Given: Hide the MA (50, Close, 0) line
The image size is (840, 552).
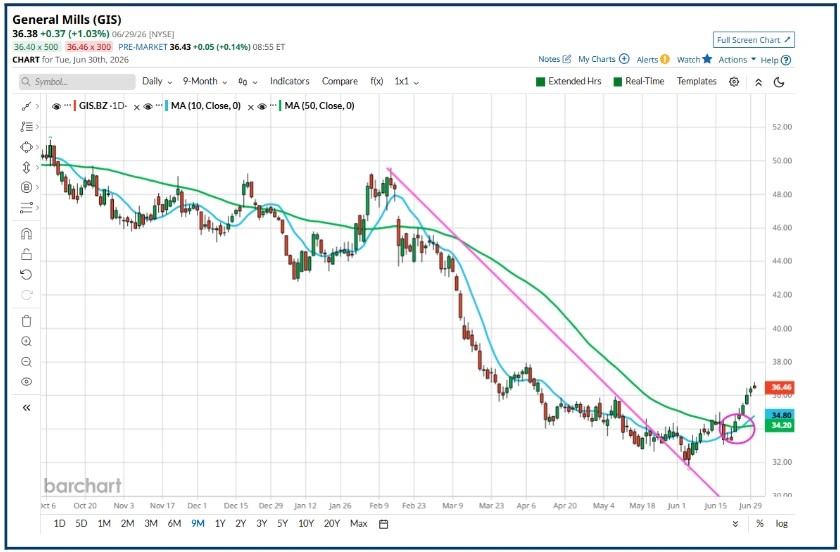Looking at the screenshot, I should click(x=262, y=106).
